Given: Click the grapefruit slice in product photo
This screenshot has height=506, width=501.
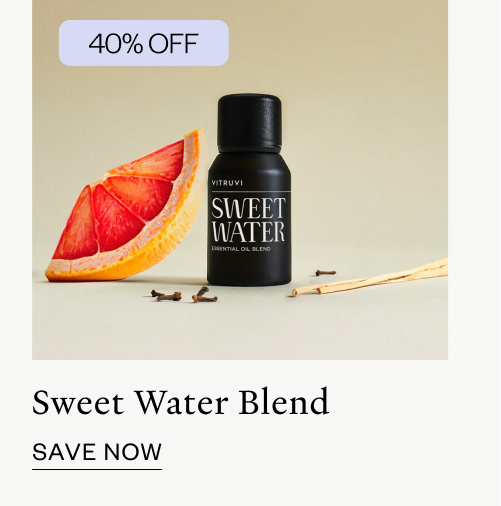Looking at the screenshot, I should [x=128, y=207].
